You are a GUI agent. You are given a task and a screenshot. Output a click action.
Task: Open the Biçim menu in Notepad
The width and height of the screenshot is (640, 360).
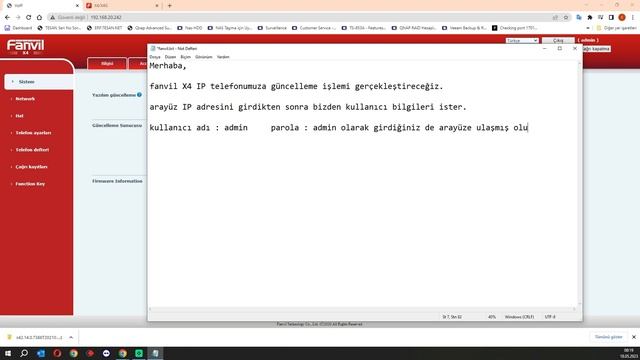pos(185,57)
